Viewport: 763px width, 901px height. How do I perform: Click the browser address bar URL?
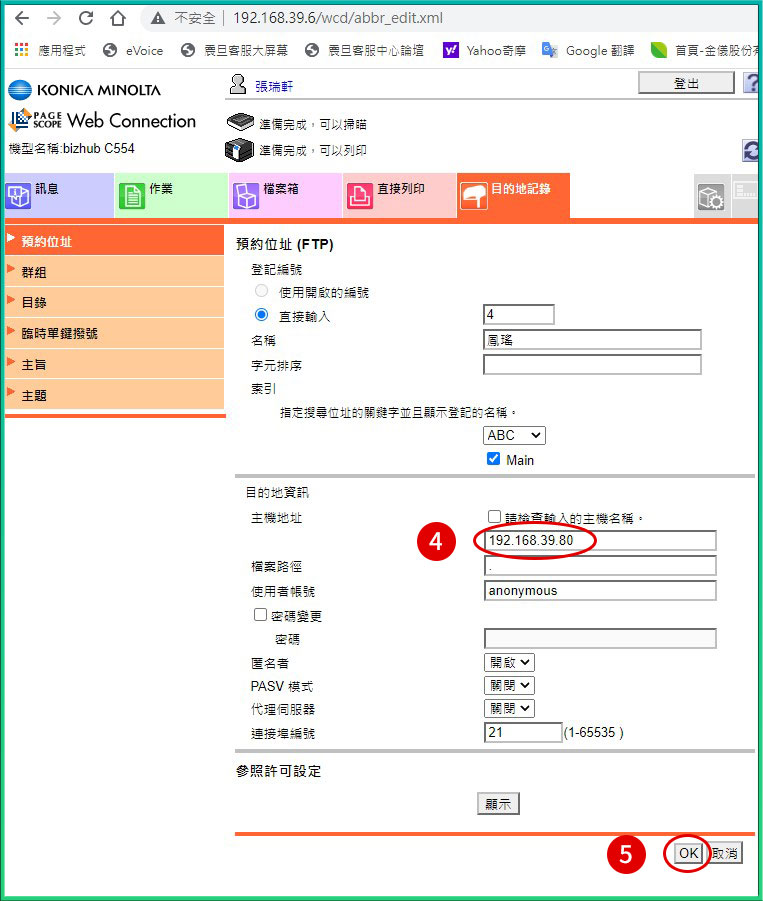[x=338, y=18]
